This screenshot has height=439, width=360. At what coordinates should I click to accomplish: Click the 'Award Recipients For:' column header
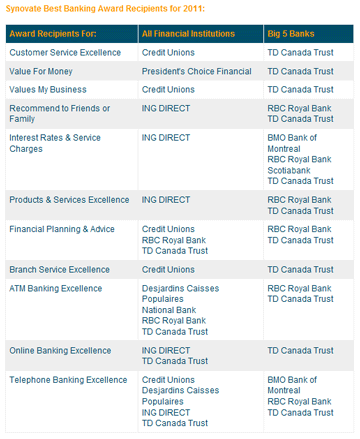click(53, 34)
